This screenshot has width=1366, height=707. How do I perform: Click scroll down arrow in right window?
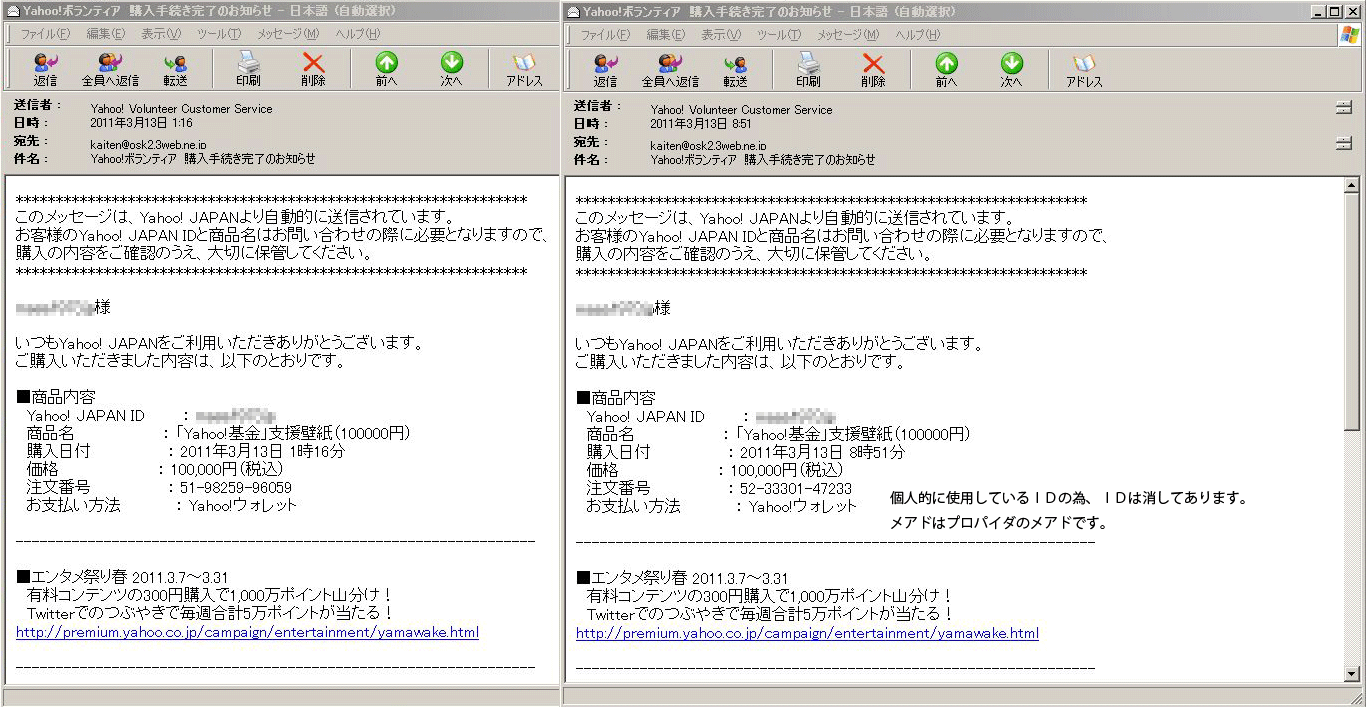(1352, 673)
